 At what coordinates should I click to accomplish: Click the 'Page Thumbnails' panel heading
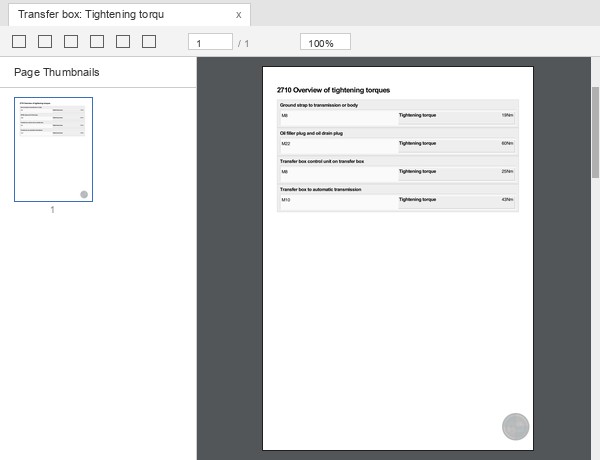[x=57, y=72]
